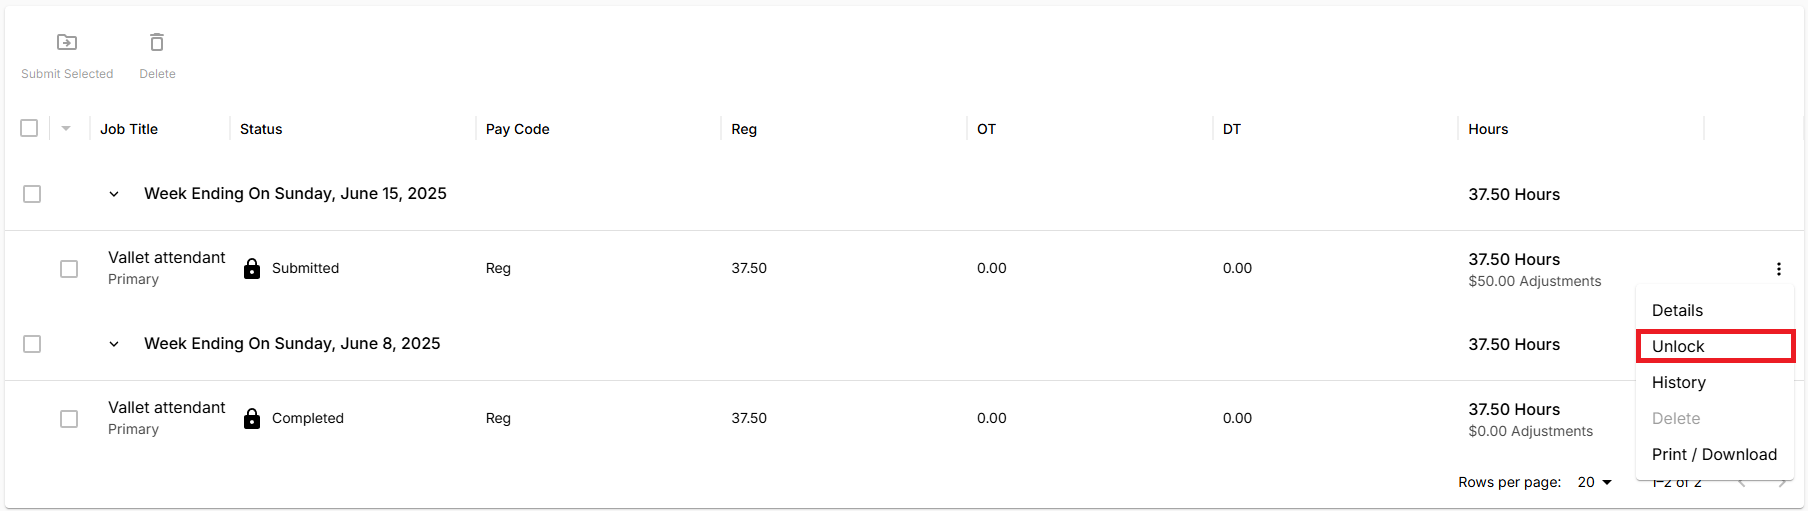Collapse the Week Ending June 15 group
1808x511 pixels.
coord(114,194)
